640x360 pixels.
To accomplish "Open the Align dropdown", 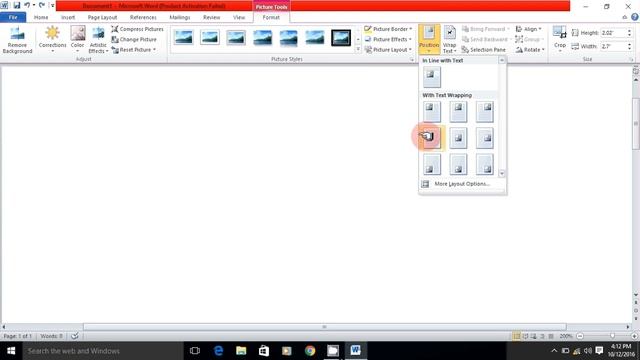I will [528, 29].
